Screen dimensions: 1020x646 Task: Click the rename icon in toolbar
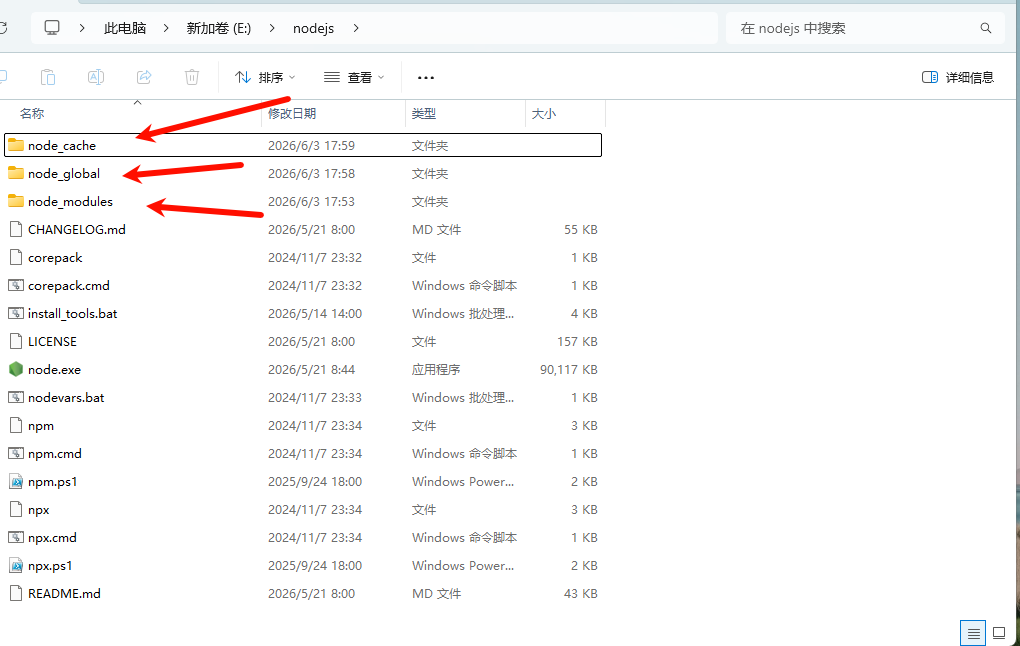click(96, 77)
